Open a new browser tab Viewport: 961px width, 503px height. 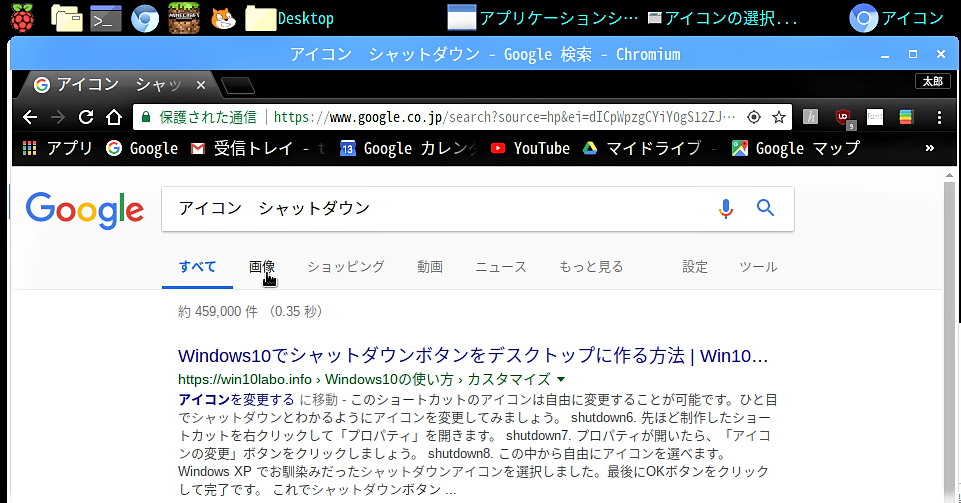(237, 86)
